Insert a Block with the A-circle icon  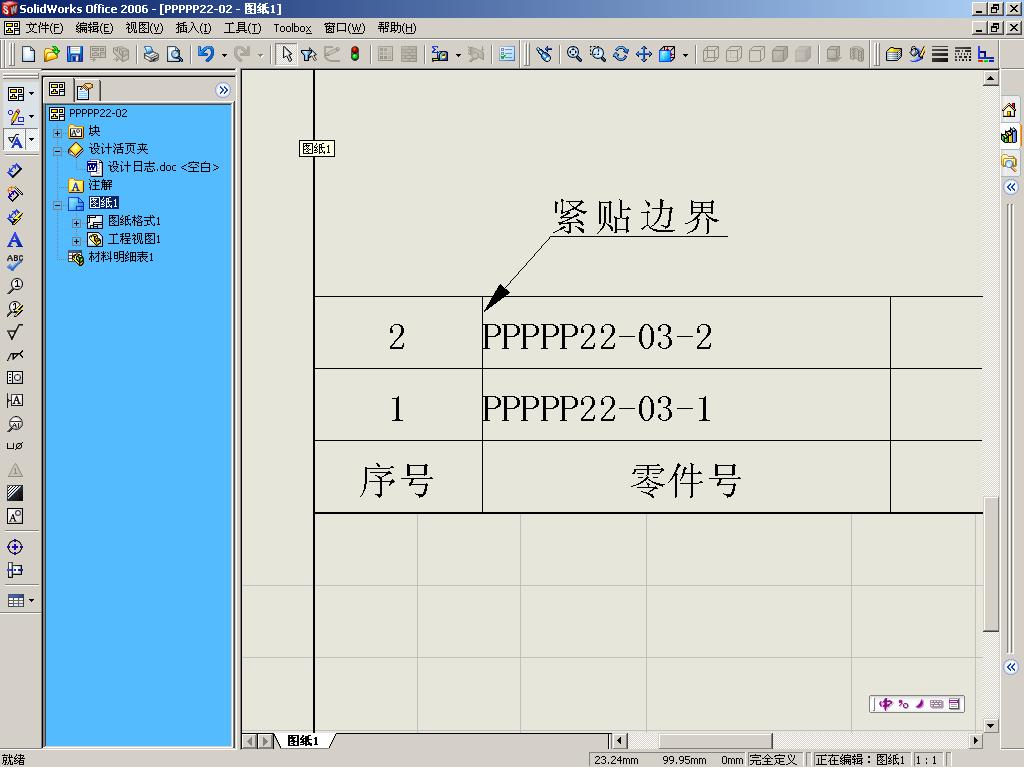[14, 516]
